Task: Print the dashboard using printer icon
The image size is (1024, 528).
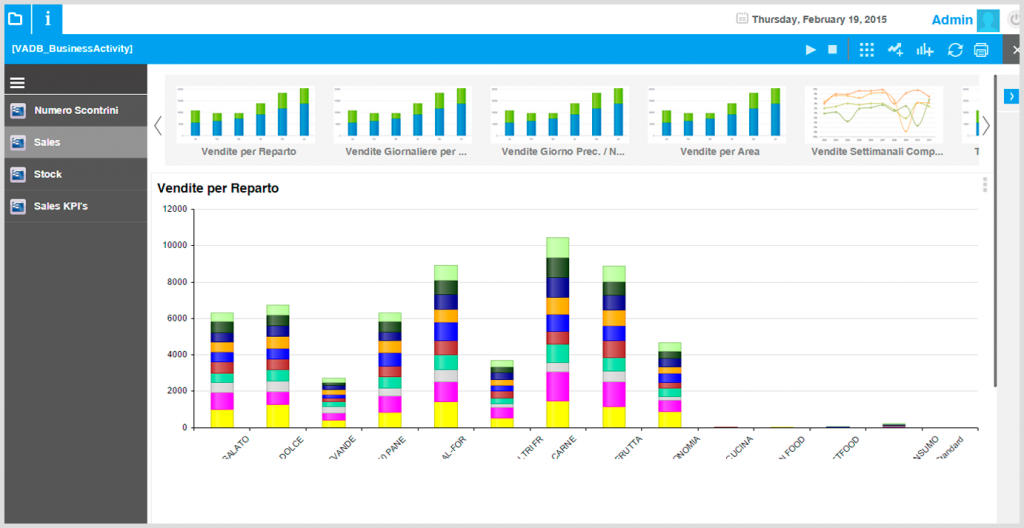Action: click(x=981, y=50)
